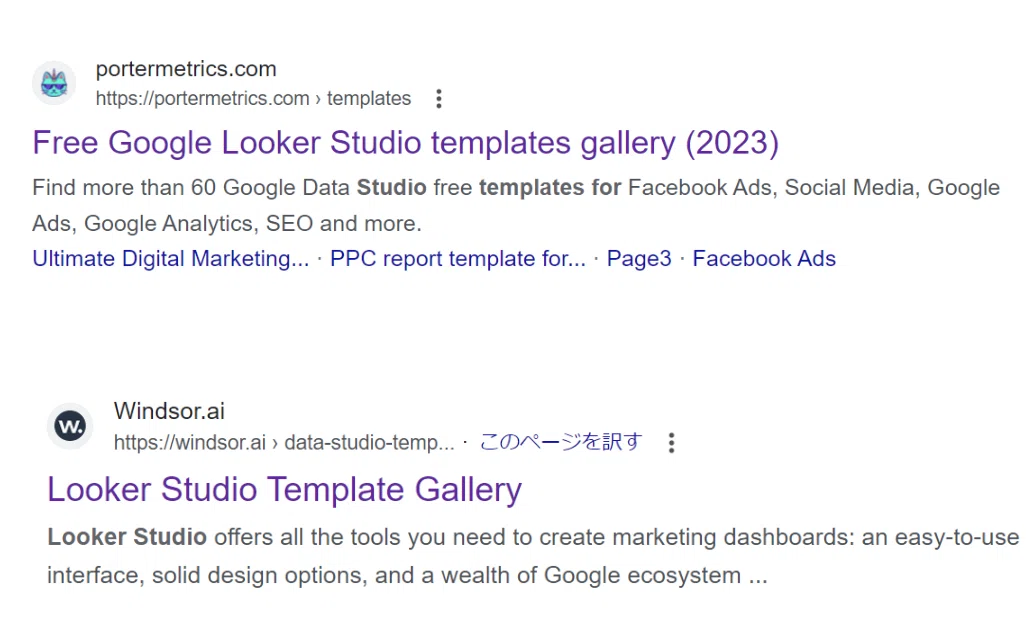This screenshot has width=1036, height=619.
Task: Follow the 'Ultimate Digital Marketing...' sitelink
Action: [x=170, y=258]
